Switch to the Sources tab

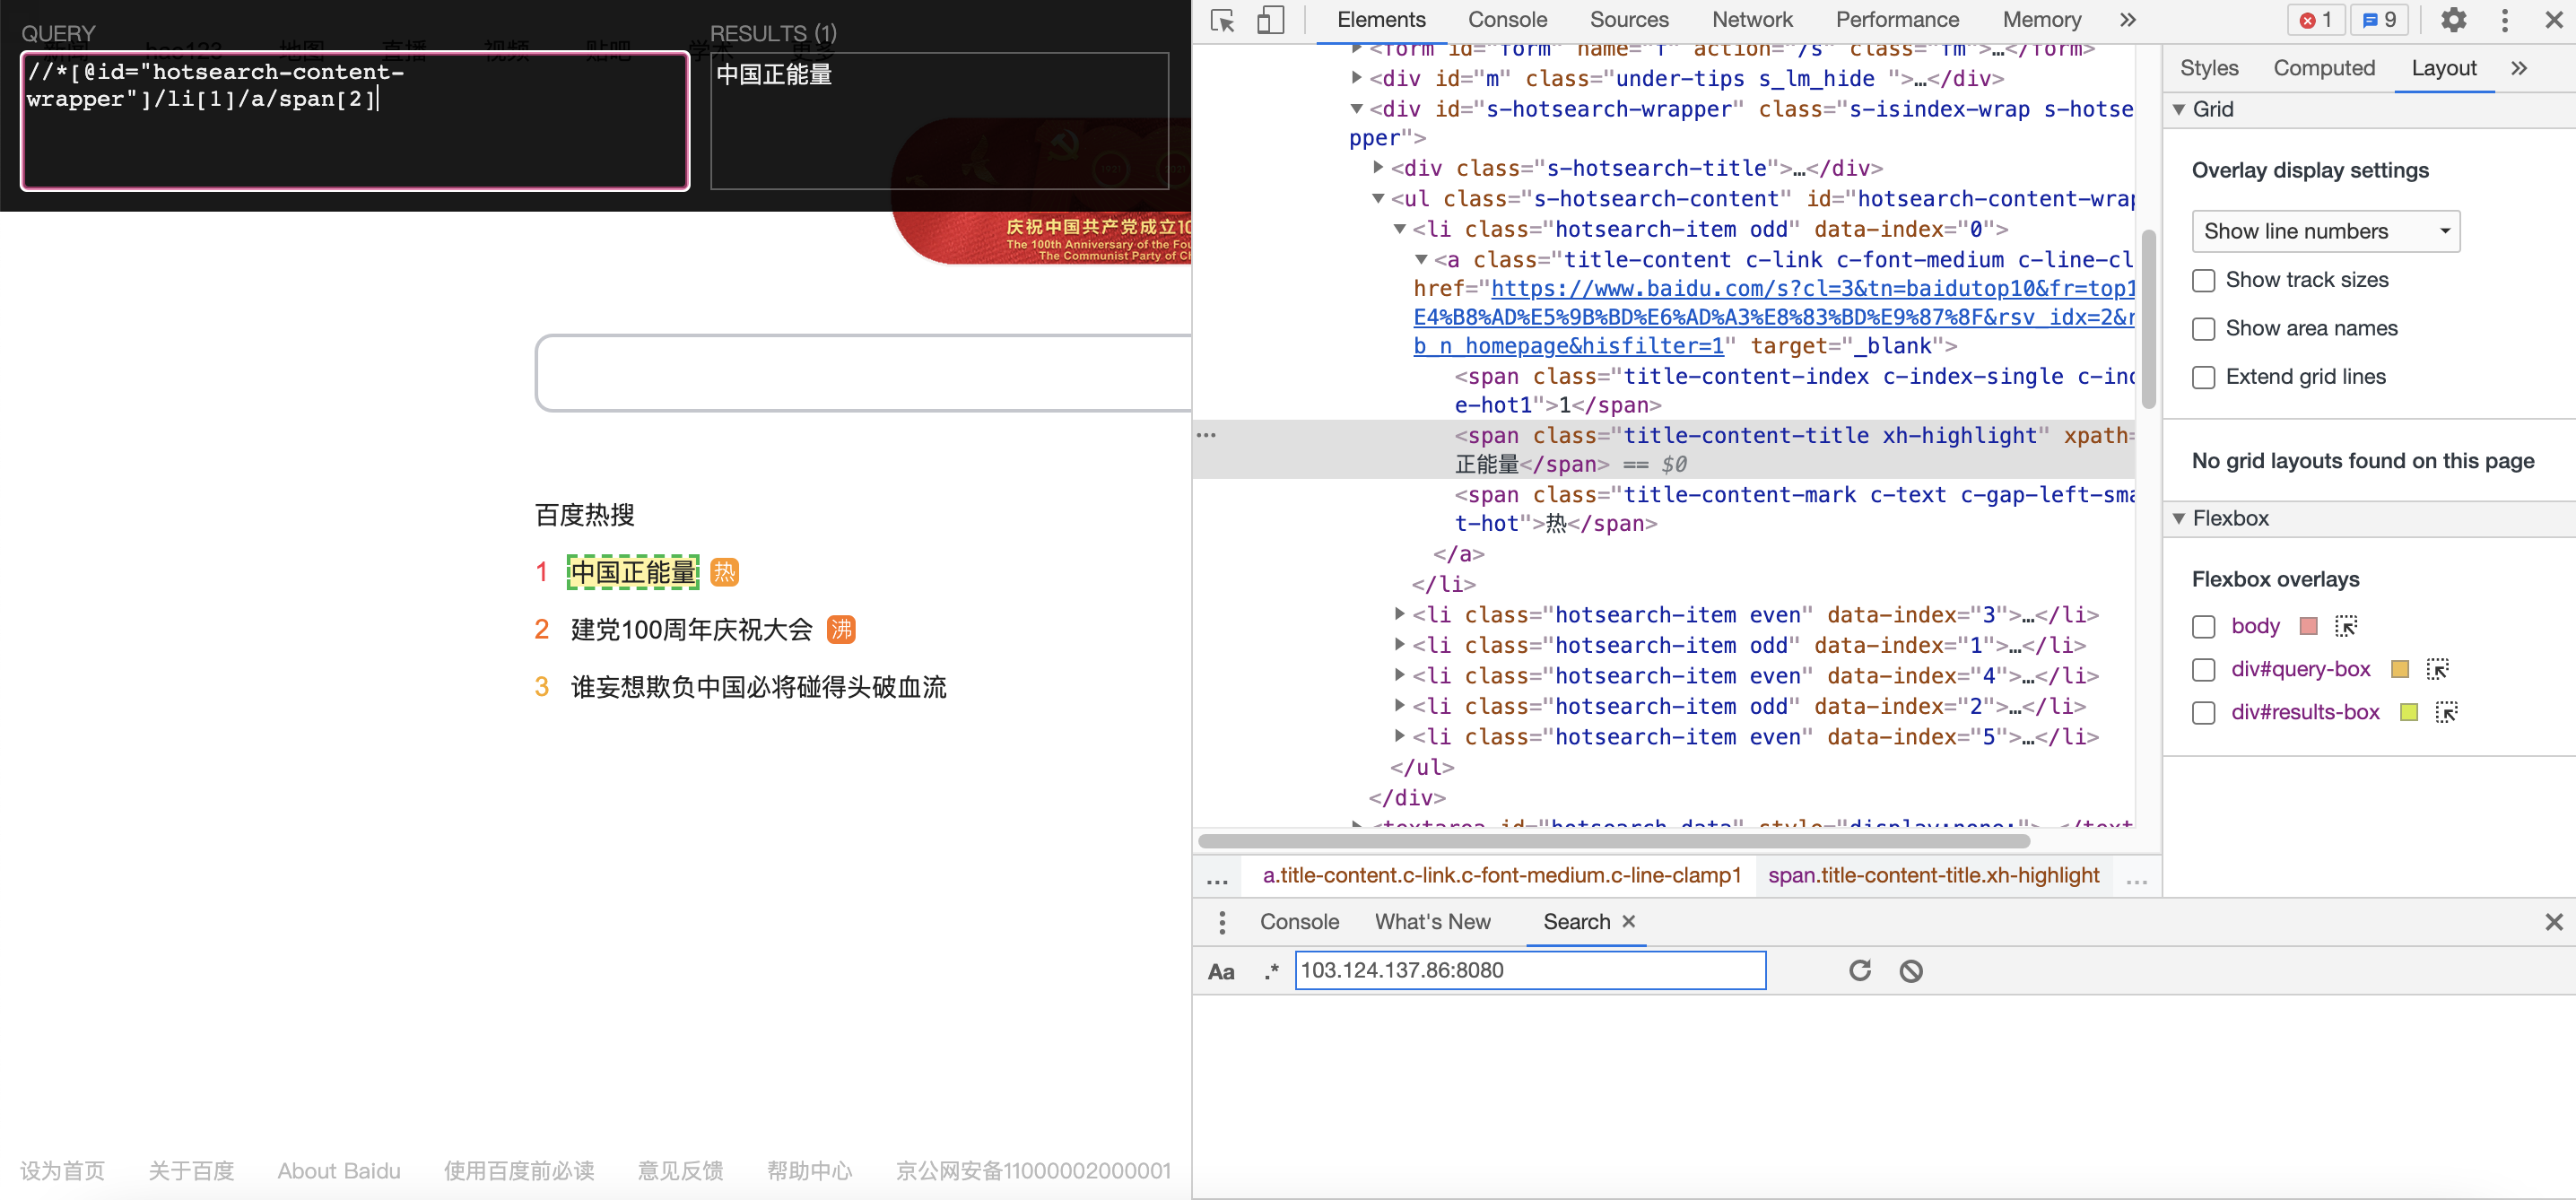pos(1629,20)
